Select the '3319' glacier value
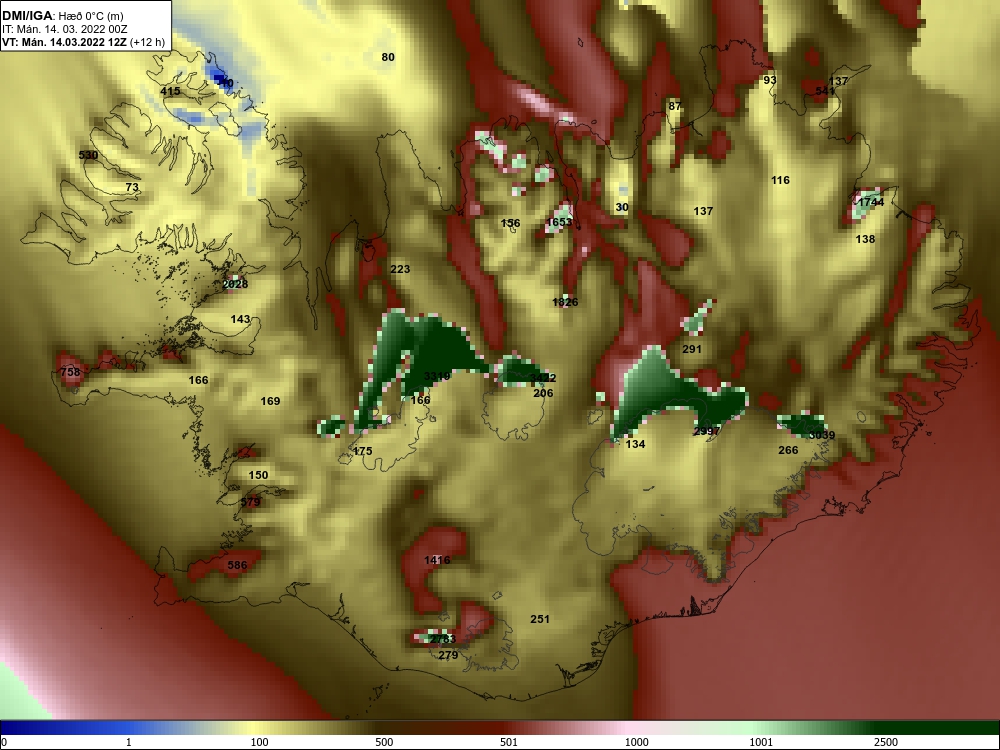Image resolution: width=1000 pixels, height=750 pixels. (437, 376)
